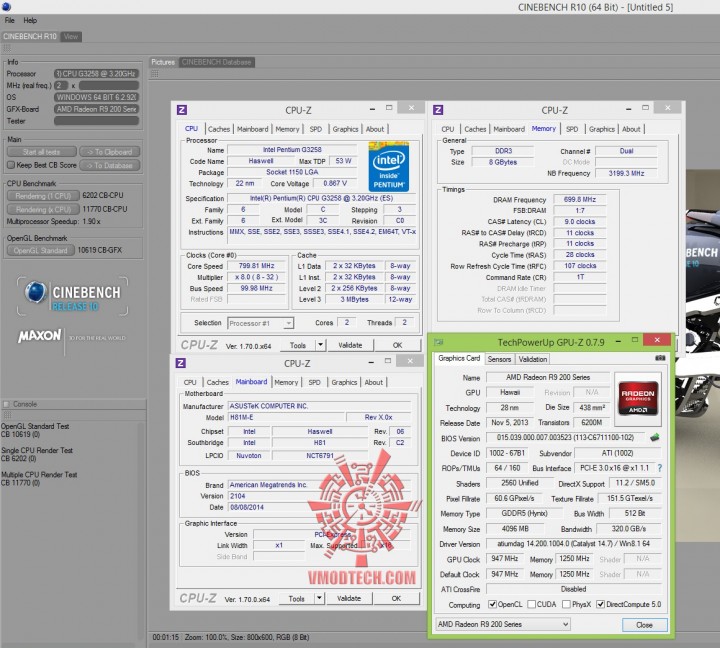Open Mainboard tab in Memory CPU-Z window
Screen dimensions: 720x648
tap(509, 129)
